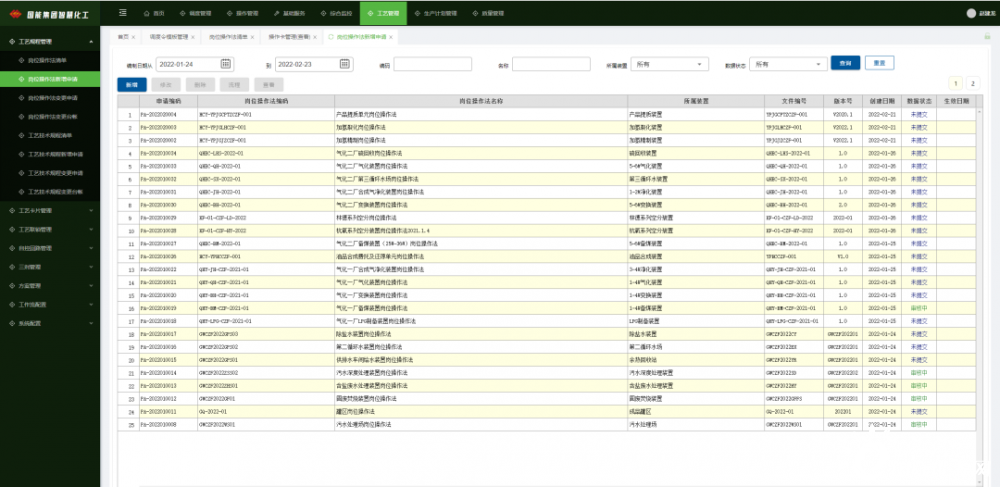1000x487 pixels.
Task: Click icon beside 方案管理 in sidebar
Action: coord(12,286)
